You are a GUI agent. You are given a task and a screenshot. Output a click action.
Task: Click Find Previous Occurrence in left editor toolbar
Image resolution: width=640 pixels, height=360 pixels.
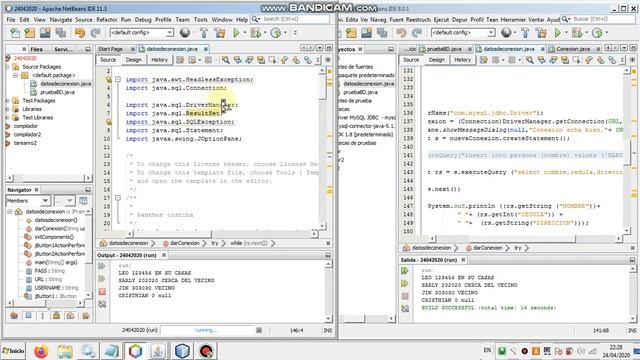point(237,60)
